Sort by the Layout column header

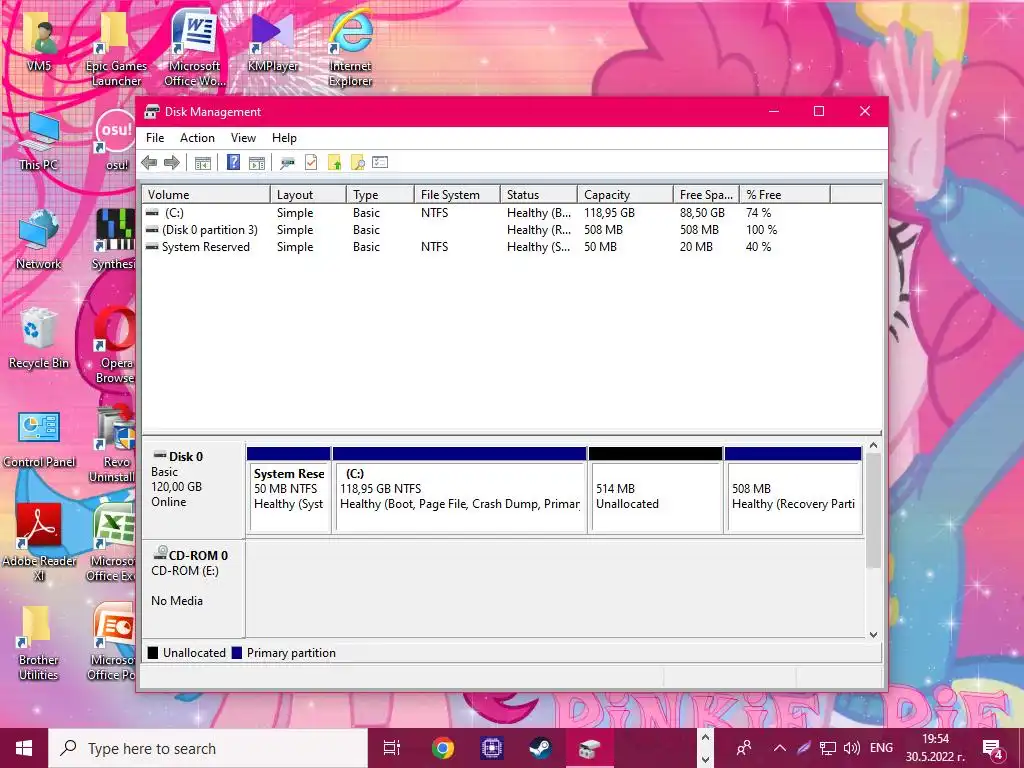(308, 195)
